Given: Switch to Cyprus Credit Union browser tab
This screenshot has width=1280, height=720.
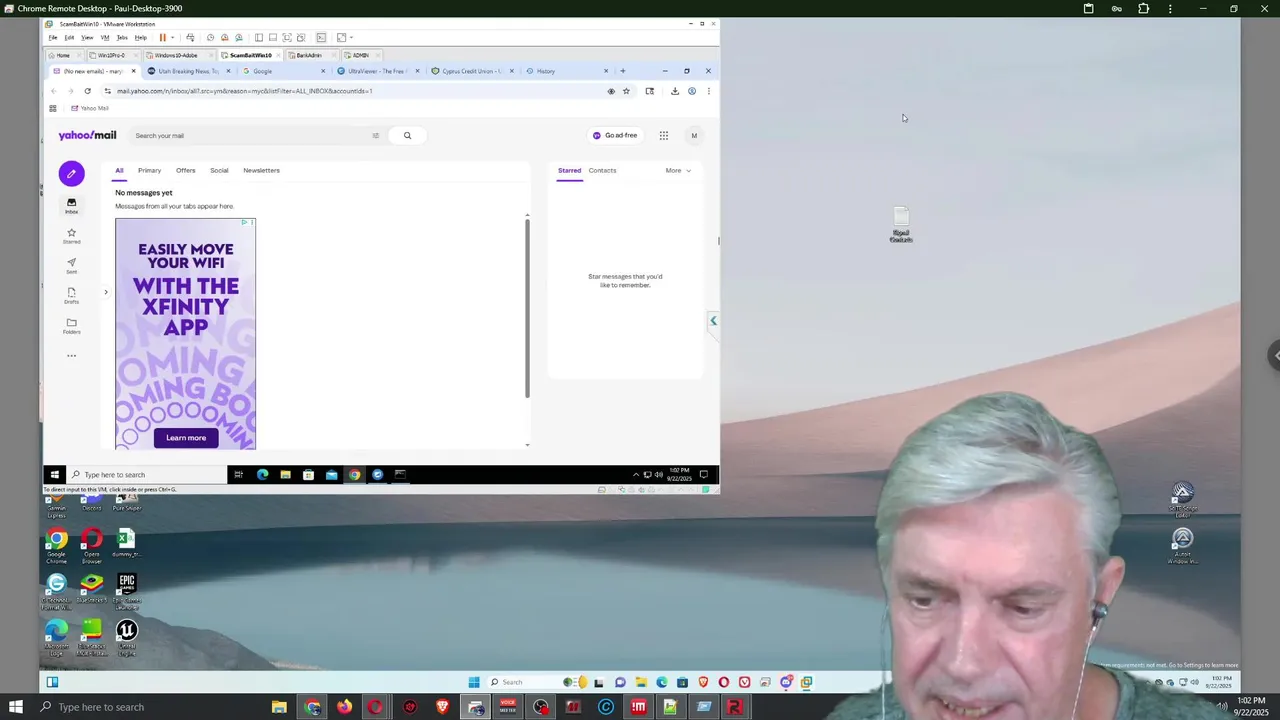Looking at the screenshot, I should (472, 71).
